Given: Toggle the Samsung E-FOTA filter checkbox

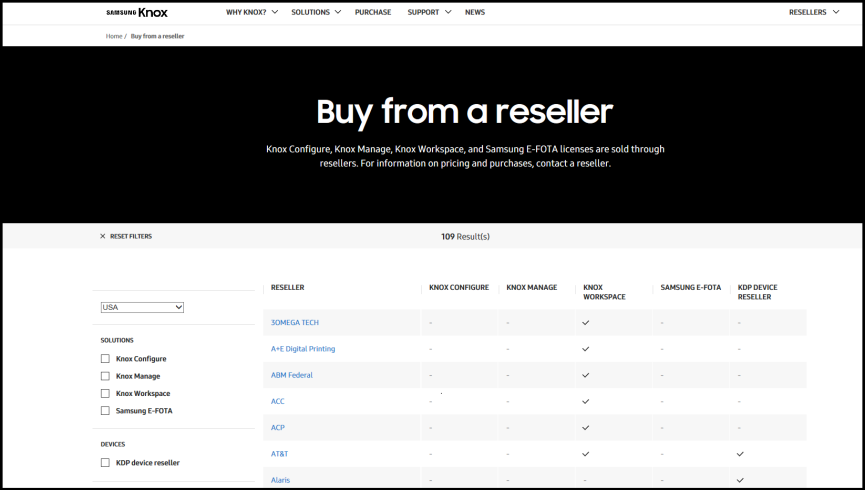Looking at the screenshot, I should (x=105, y=411).
